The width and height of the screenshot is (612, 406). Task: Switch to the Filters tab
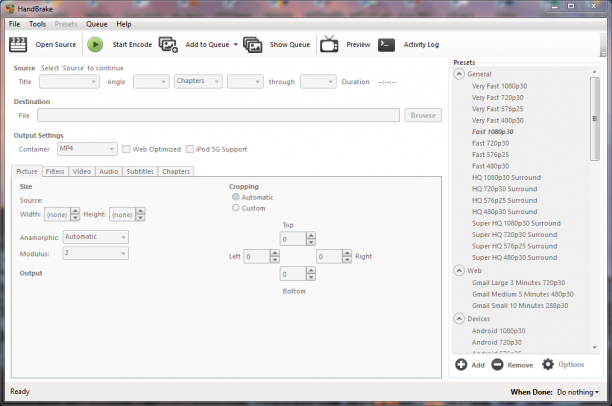tap(55, 171)
